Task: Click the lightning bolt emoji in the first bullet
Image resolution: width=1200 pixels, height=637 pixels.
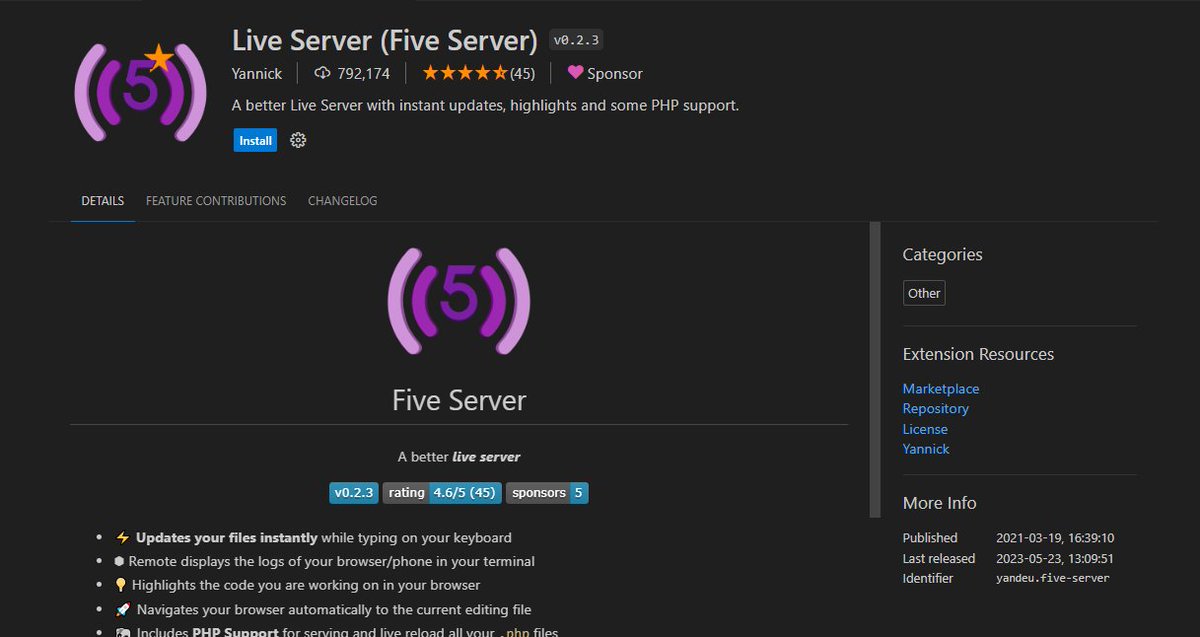Action: click(123, 537)
